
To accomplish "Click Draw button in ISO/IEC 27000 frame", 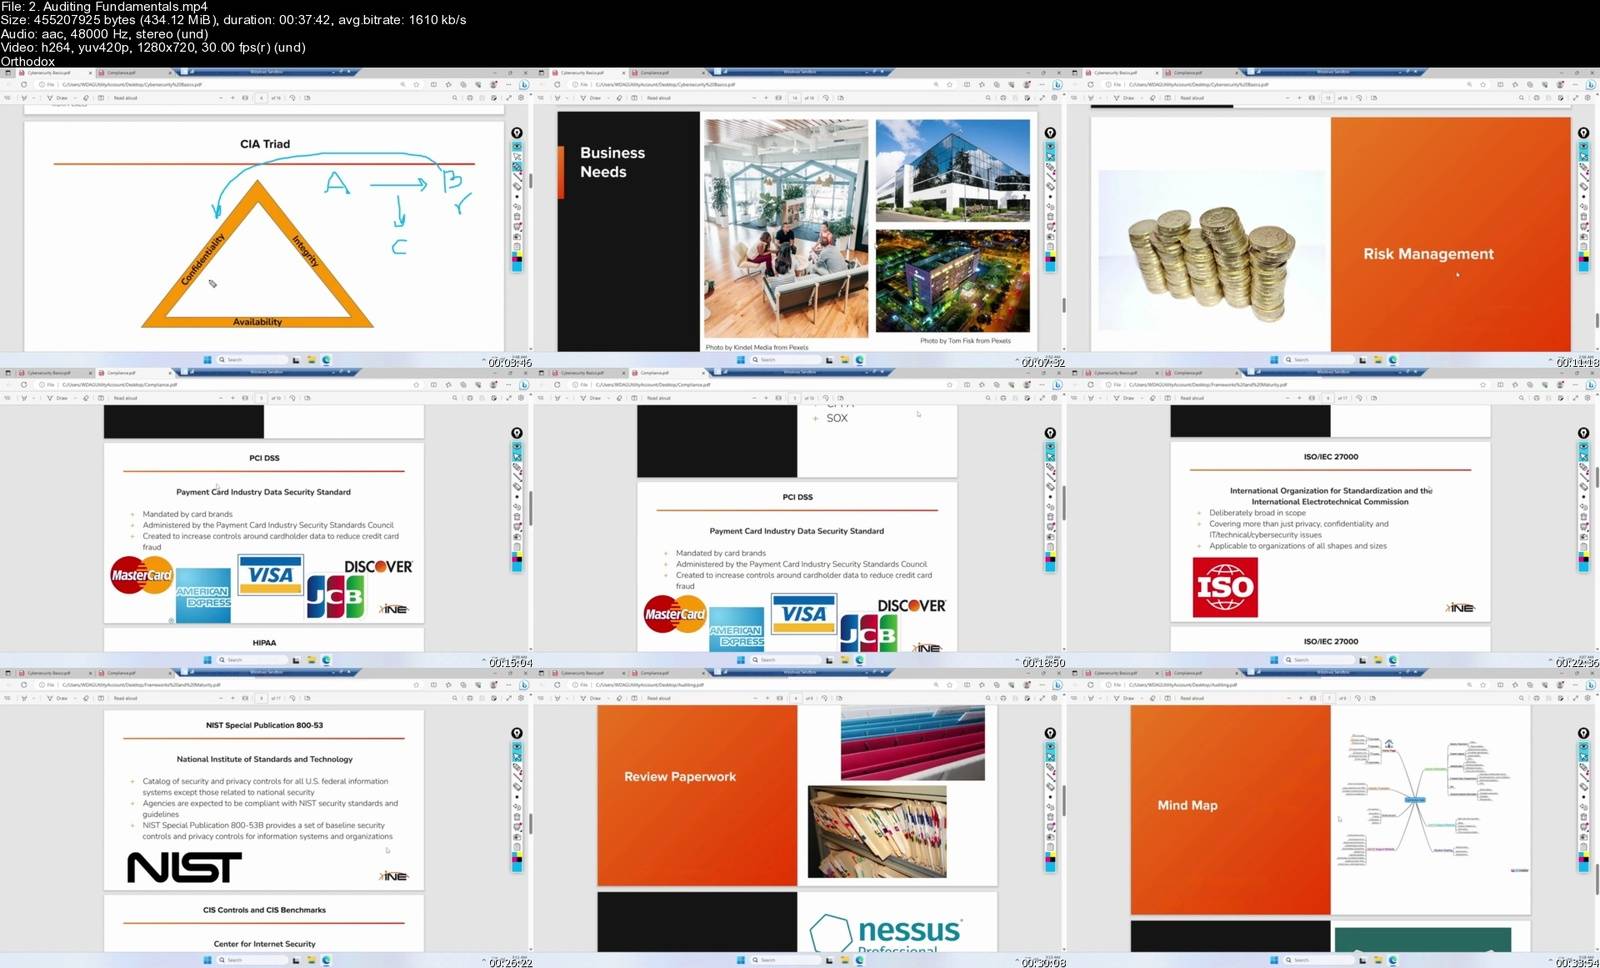I will click(x=1124, y=398).
